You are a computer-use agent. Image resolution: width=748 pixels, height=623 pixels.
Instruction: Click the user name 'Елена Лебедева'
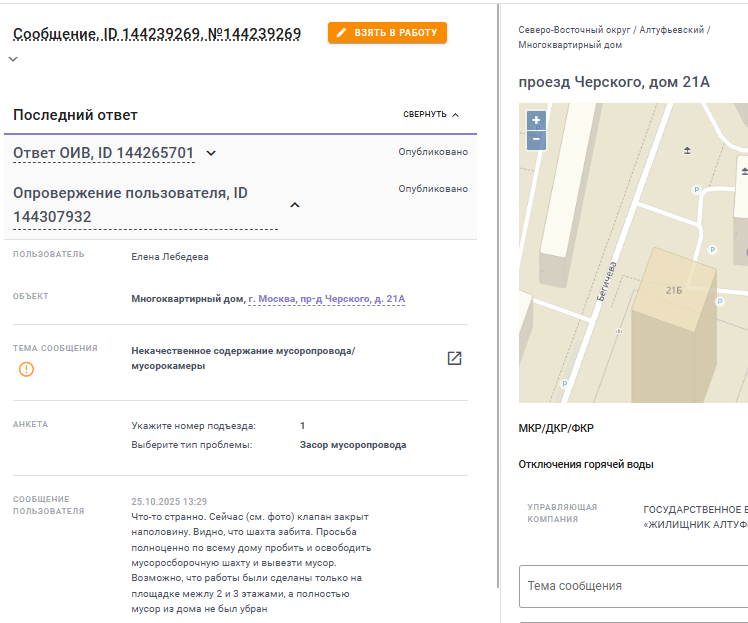170,257
